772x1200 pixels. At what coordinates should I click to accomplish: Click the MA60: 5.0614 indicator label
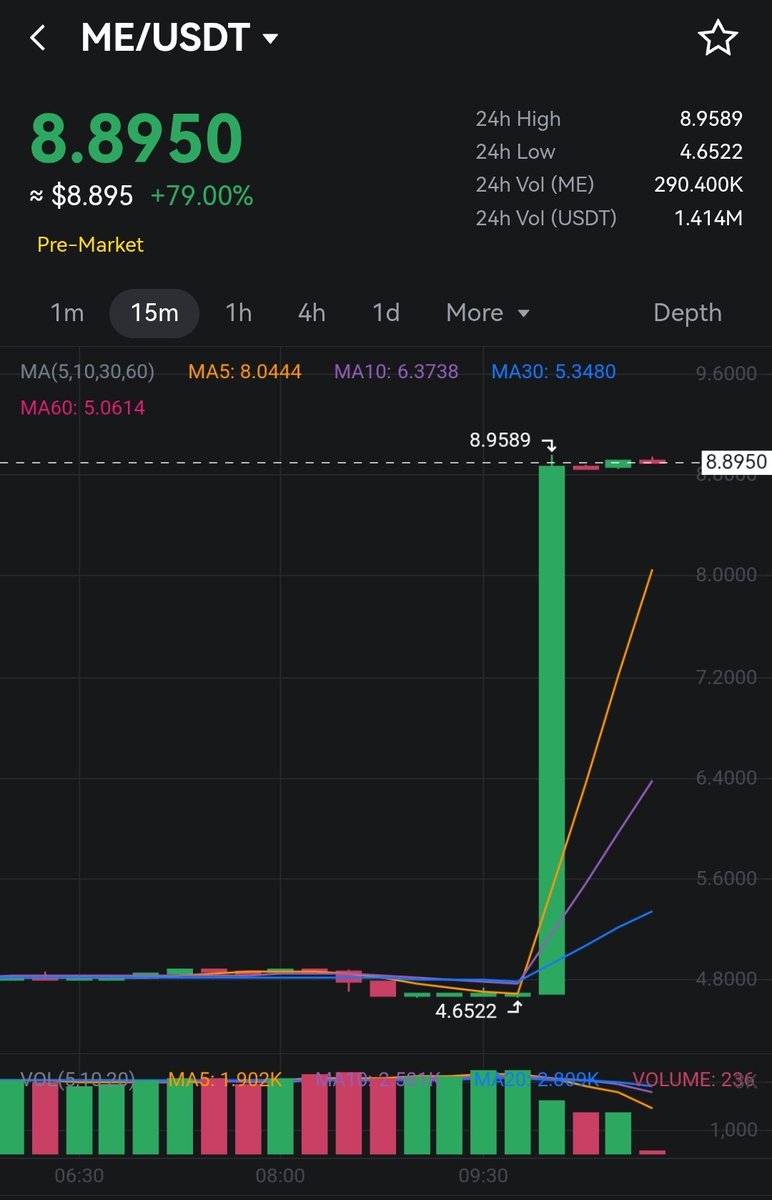pyautogui.click(x=83, y=407)
